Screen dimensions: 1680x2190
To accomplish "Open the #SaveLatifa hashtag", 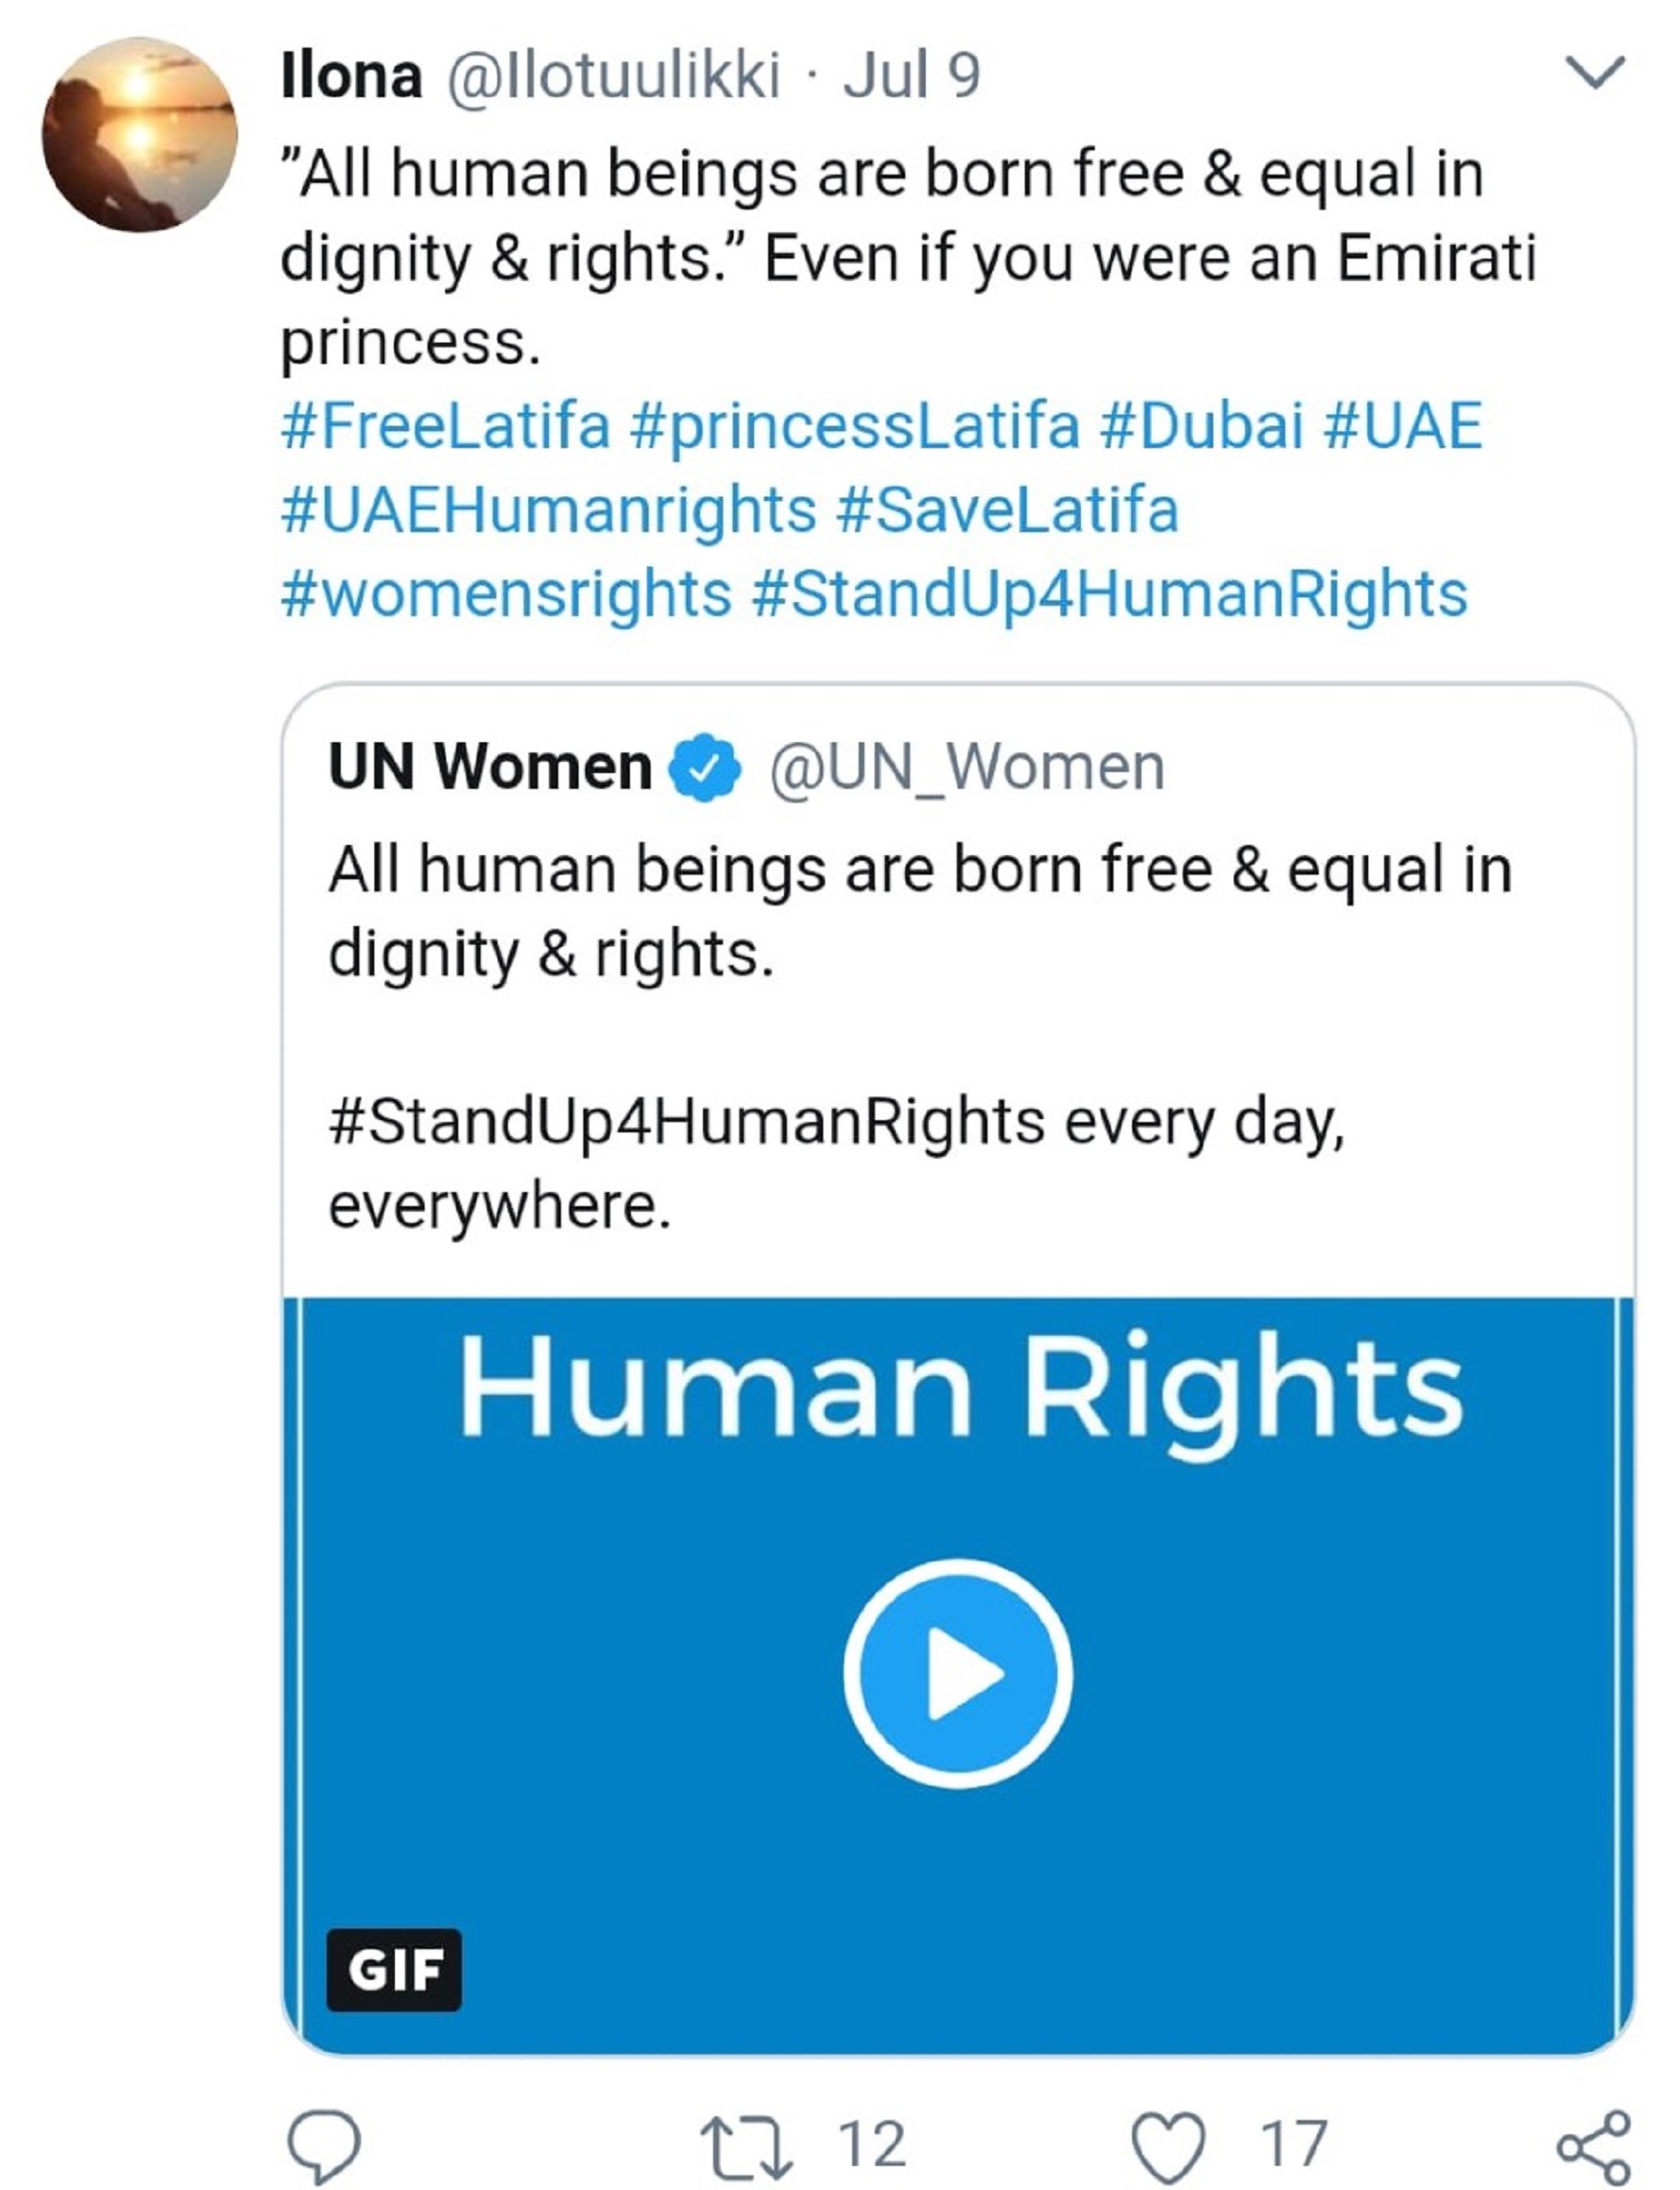I will [x=1005, y=509].
